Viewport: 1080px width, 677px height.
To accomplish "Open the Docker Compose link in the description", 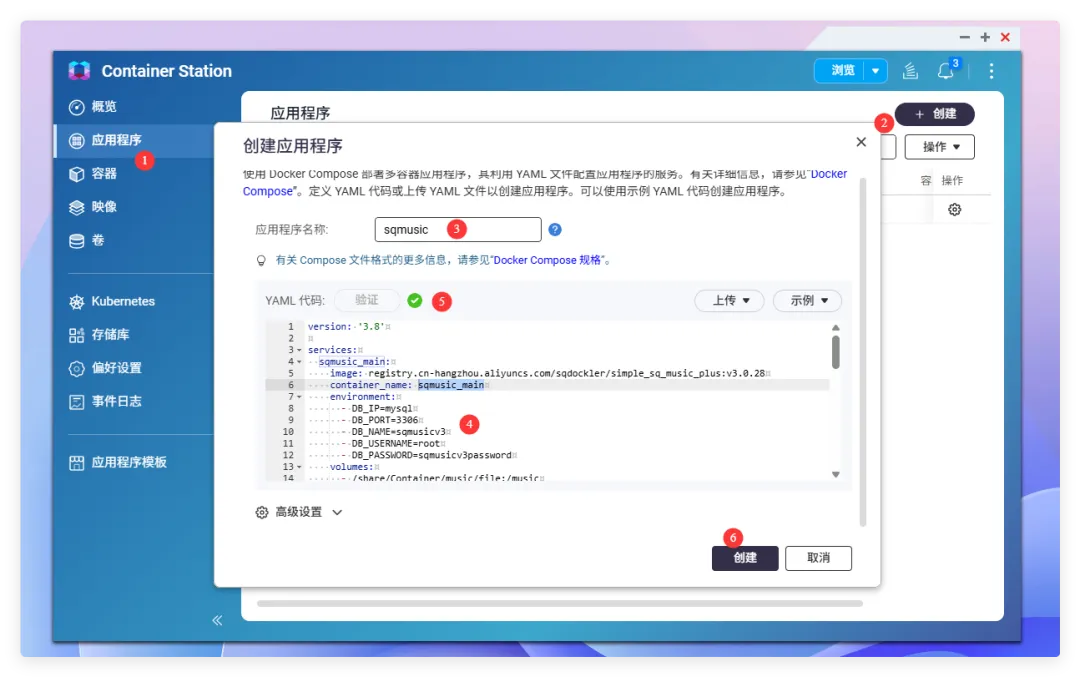I will coord(829,174).
